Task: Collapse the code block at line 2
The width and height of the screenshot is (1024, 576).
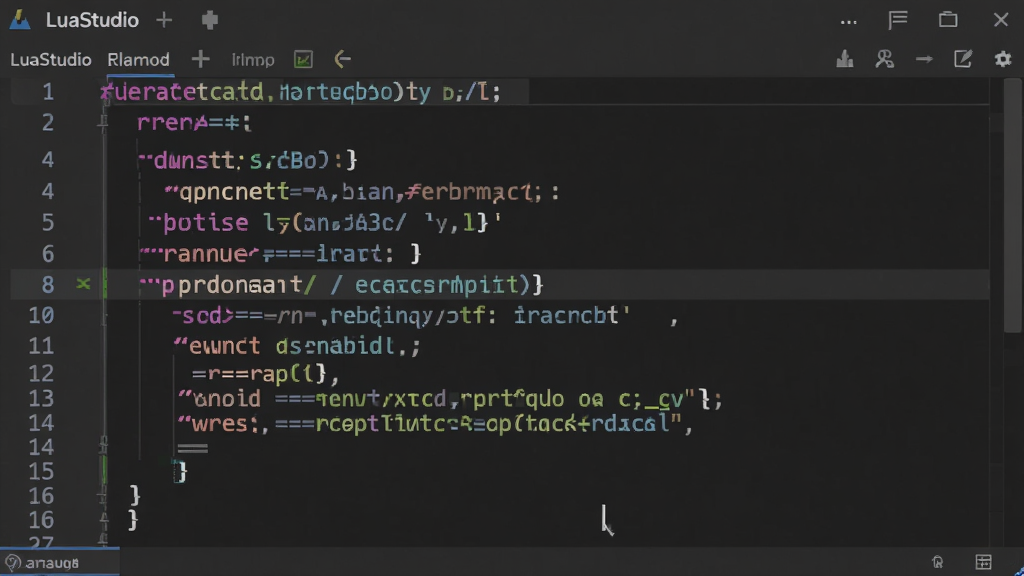Action: [x=103, y=121]
